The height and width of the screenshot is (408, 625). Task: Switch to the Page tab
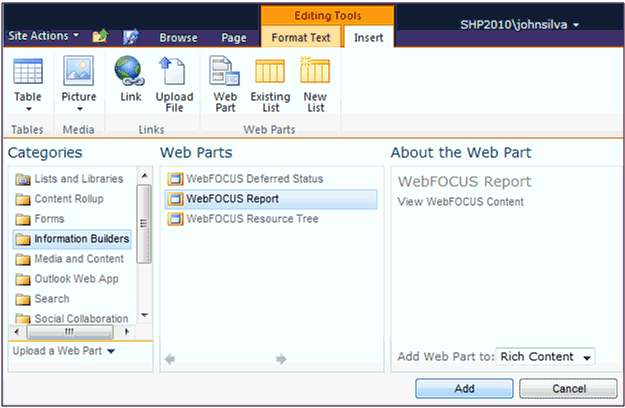tap(234, 38)
